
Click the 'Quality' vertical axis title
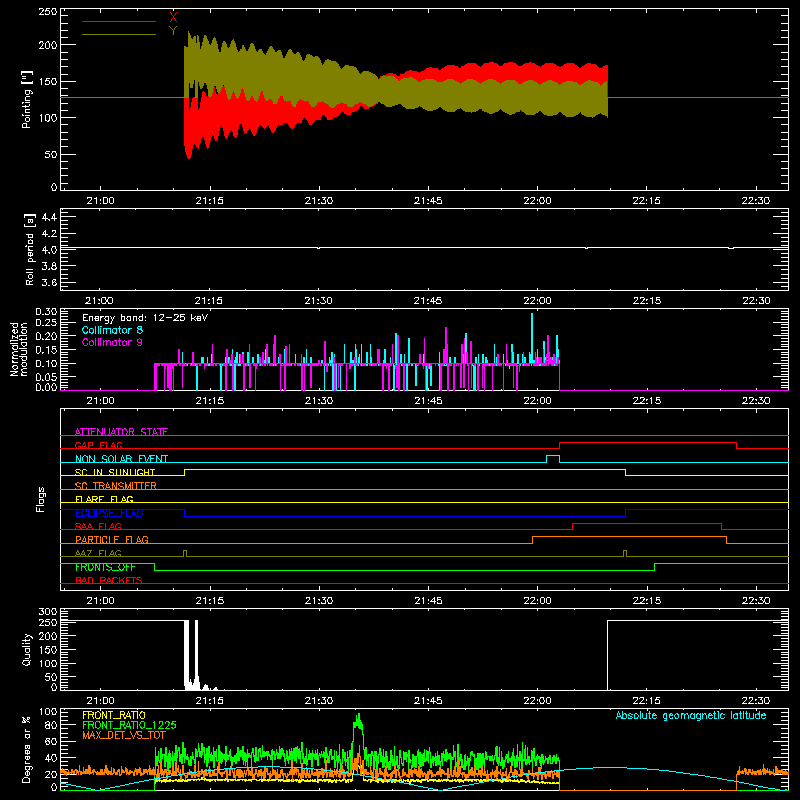(x=27, y=649)
